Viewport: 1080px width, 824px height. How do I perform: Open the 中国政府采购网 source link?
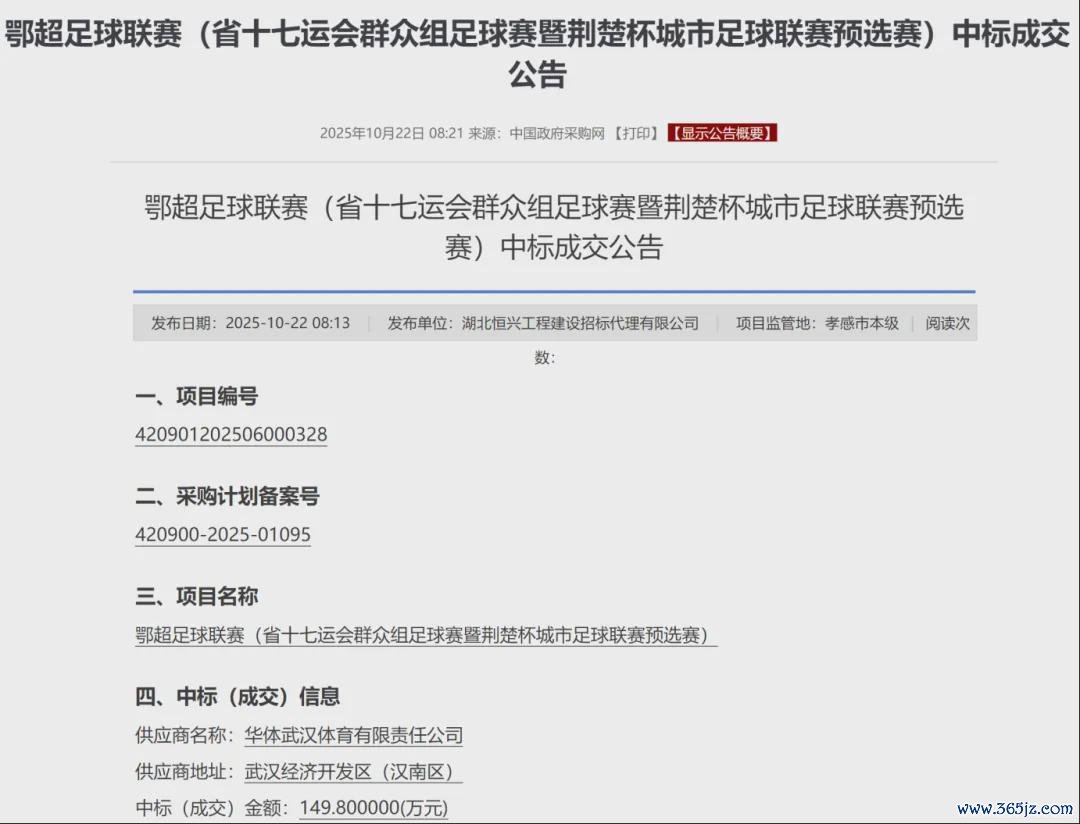click(557, 133)
